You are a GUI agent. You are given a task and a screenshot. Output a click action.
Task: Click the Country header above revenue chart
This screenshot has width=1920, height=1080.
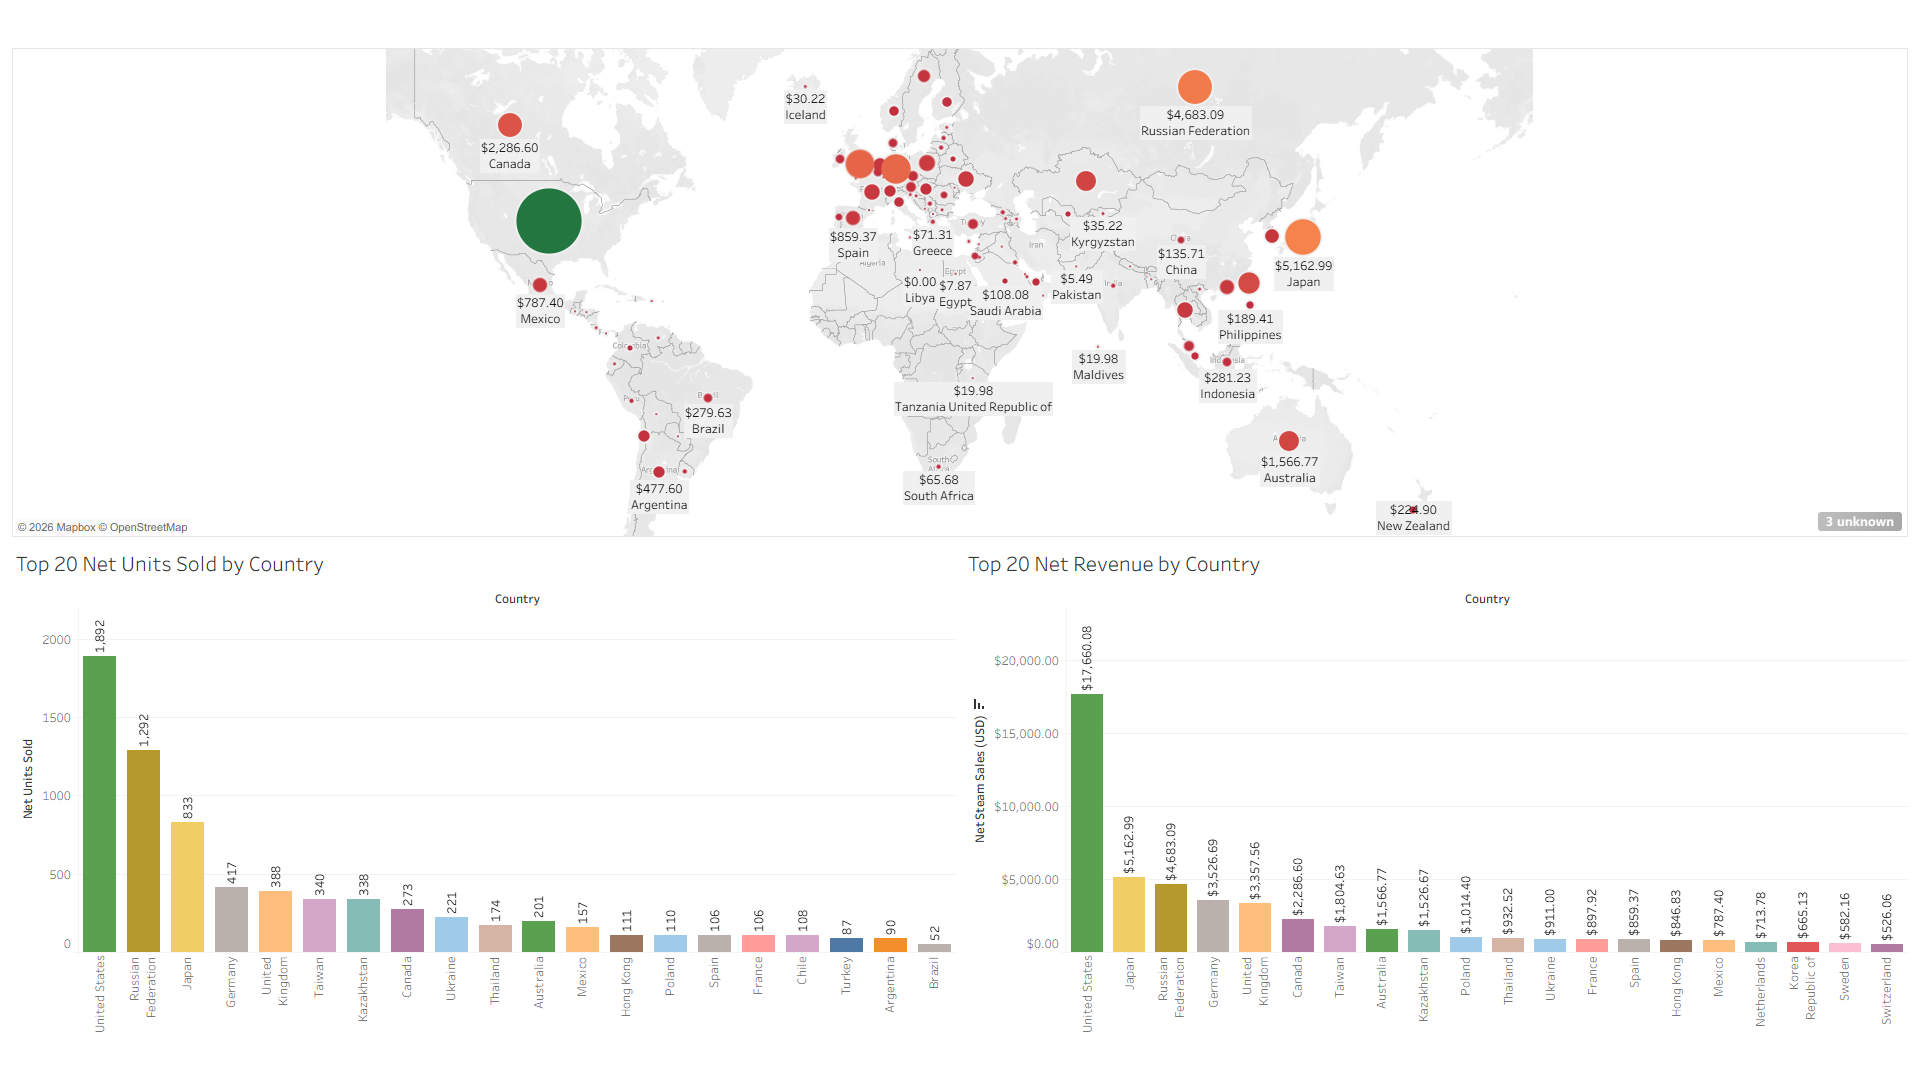(x=1487, y=599)
